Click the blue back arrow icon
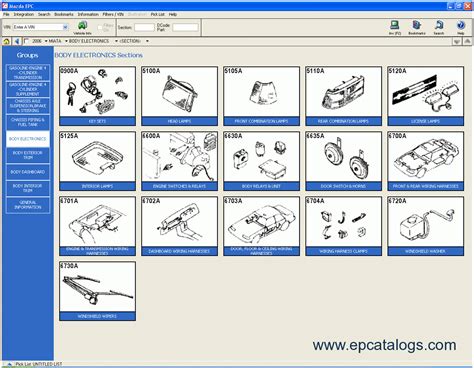The width and height of the screenshot is (474, 368). pyautogui.click(x=17, y=41)
